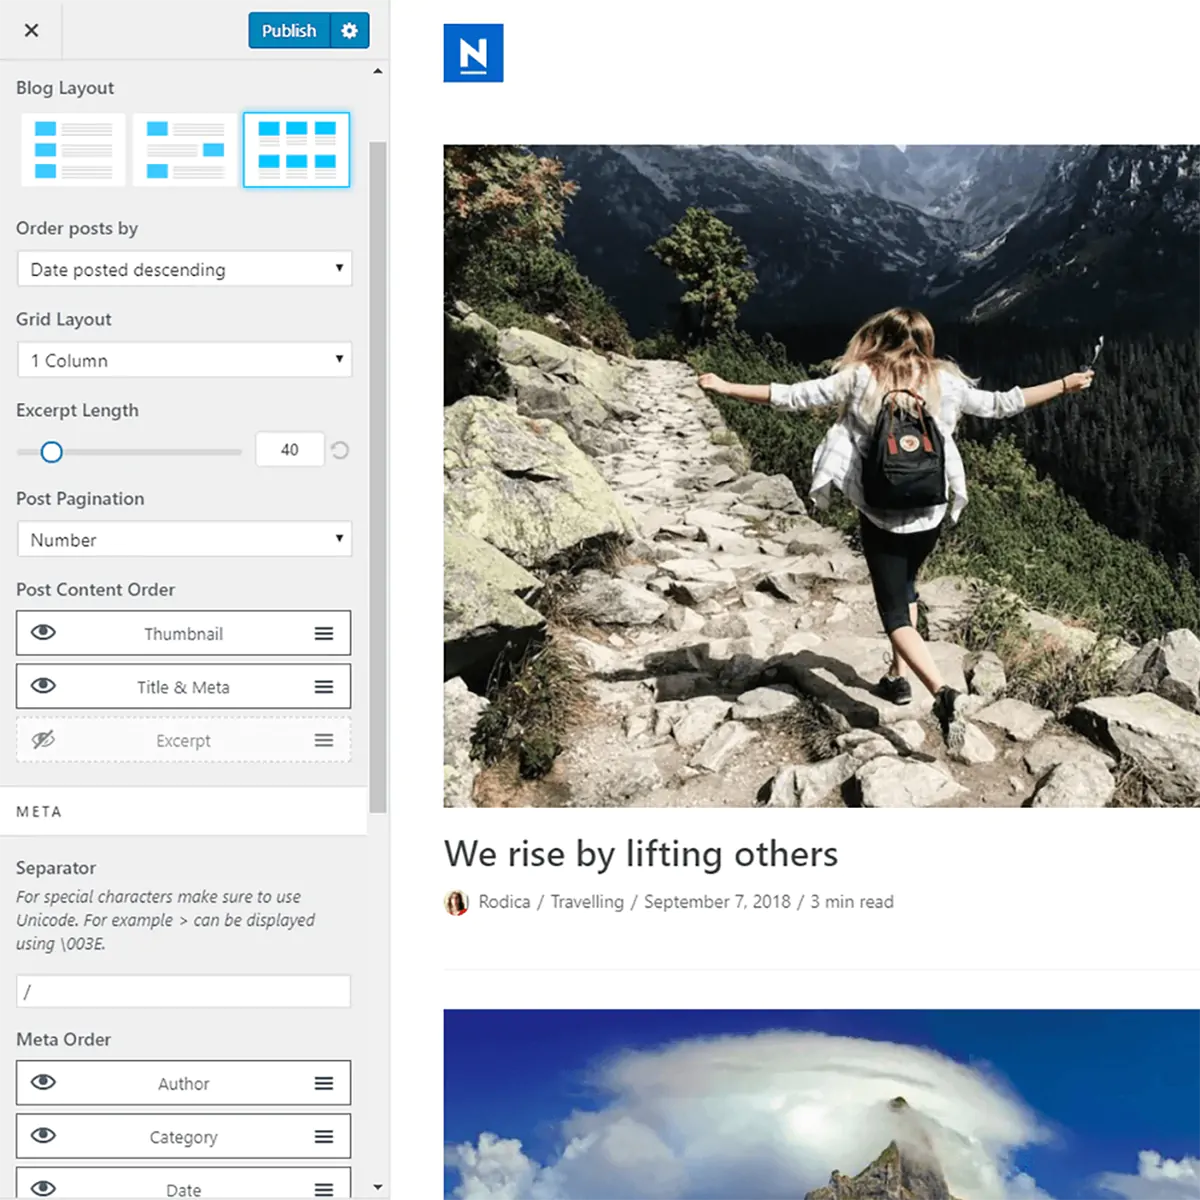Click the Author row drag handle
Viewport: 1200px width, 1200px height.
(x=324, y=1083)
